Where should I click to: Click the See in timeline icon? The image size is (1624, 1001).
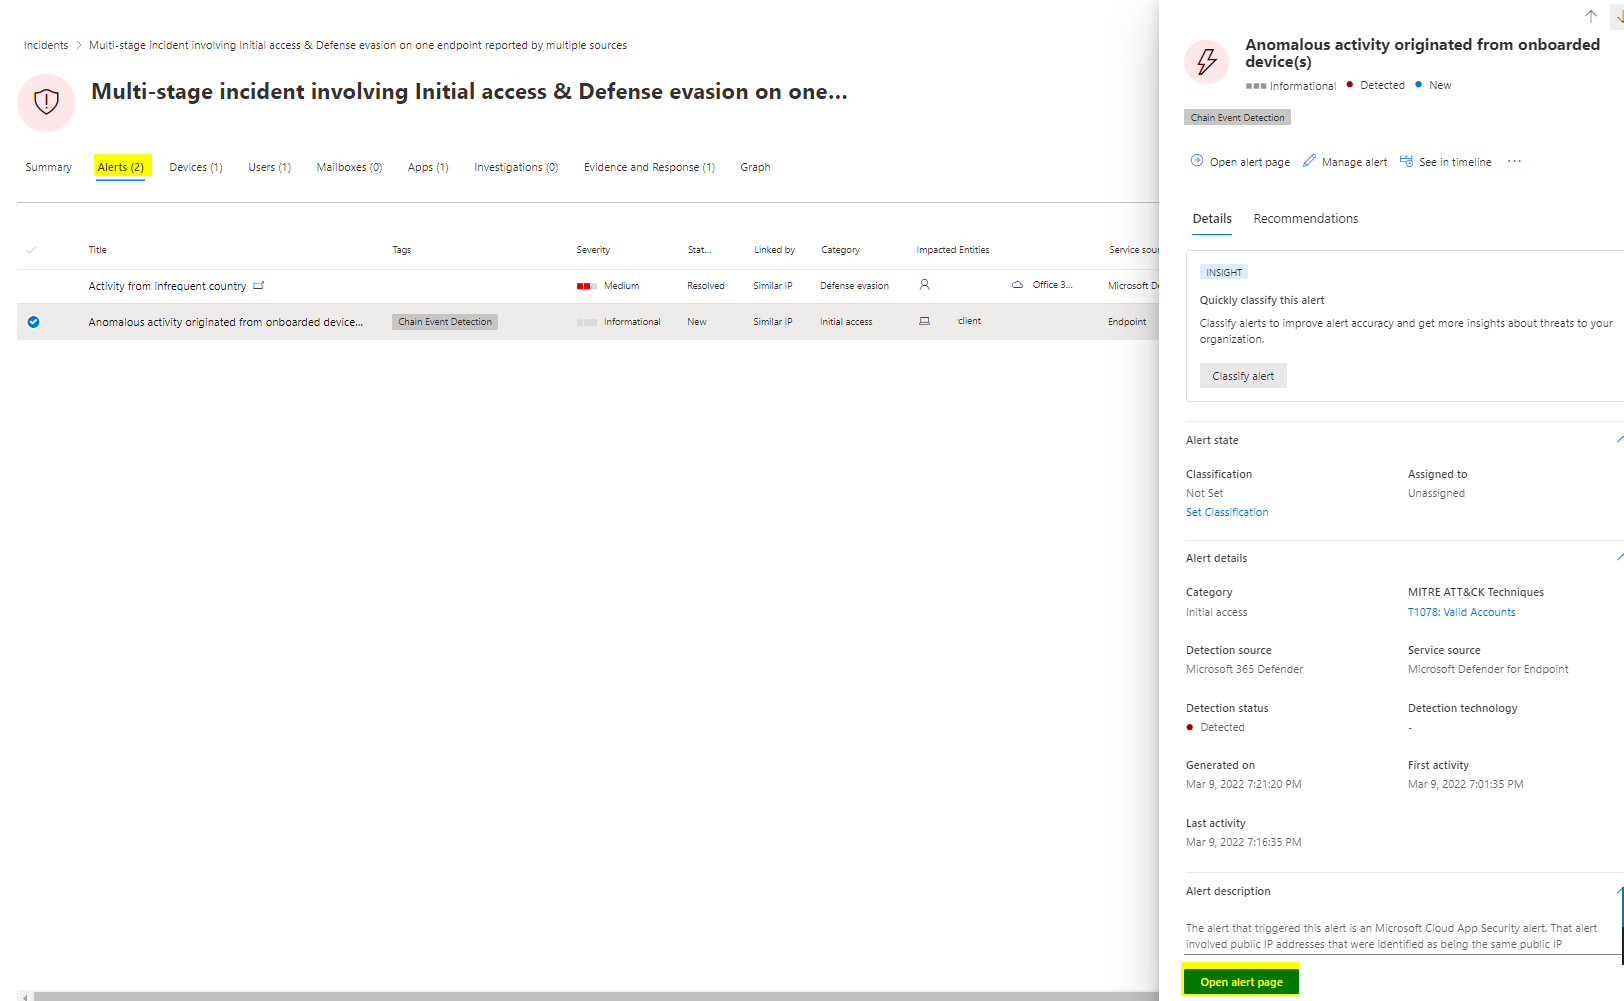(x=1406, y=161)
